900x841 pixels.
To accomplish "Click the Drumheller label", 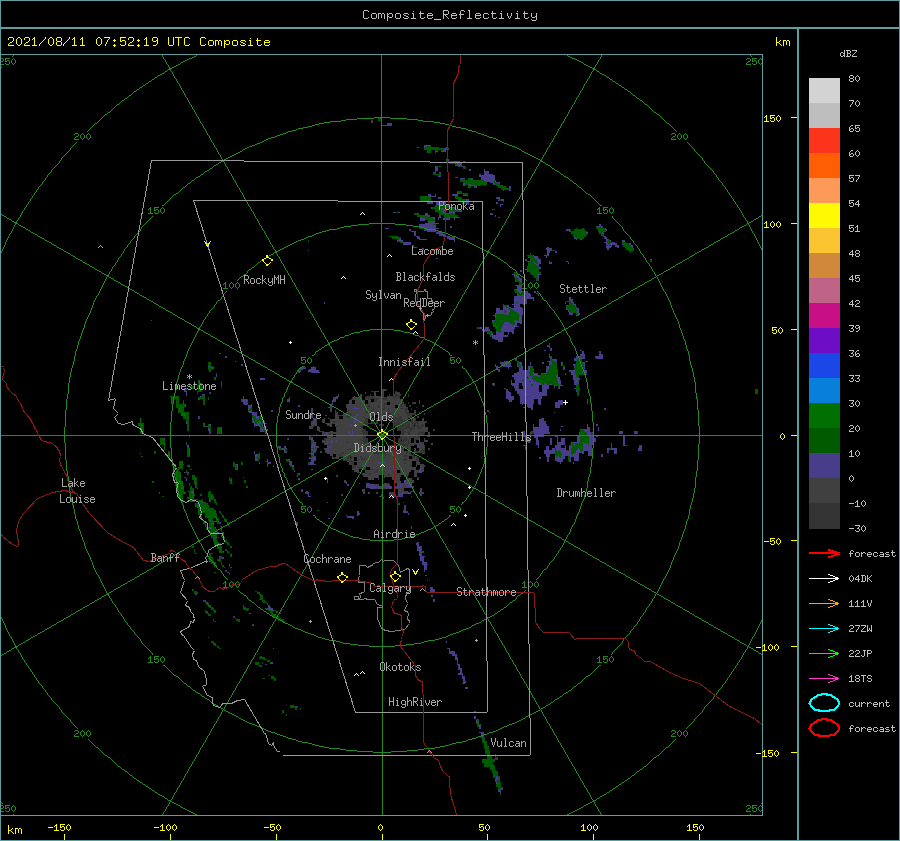I will 586,493.
